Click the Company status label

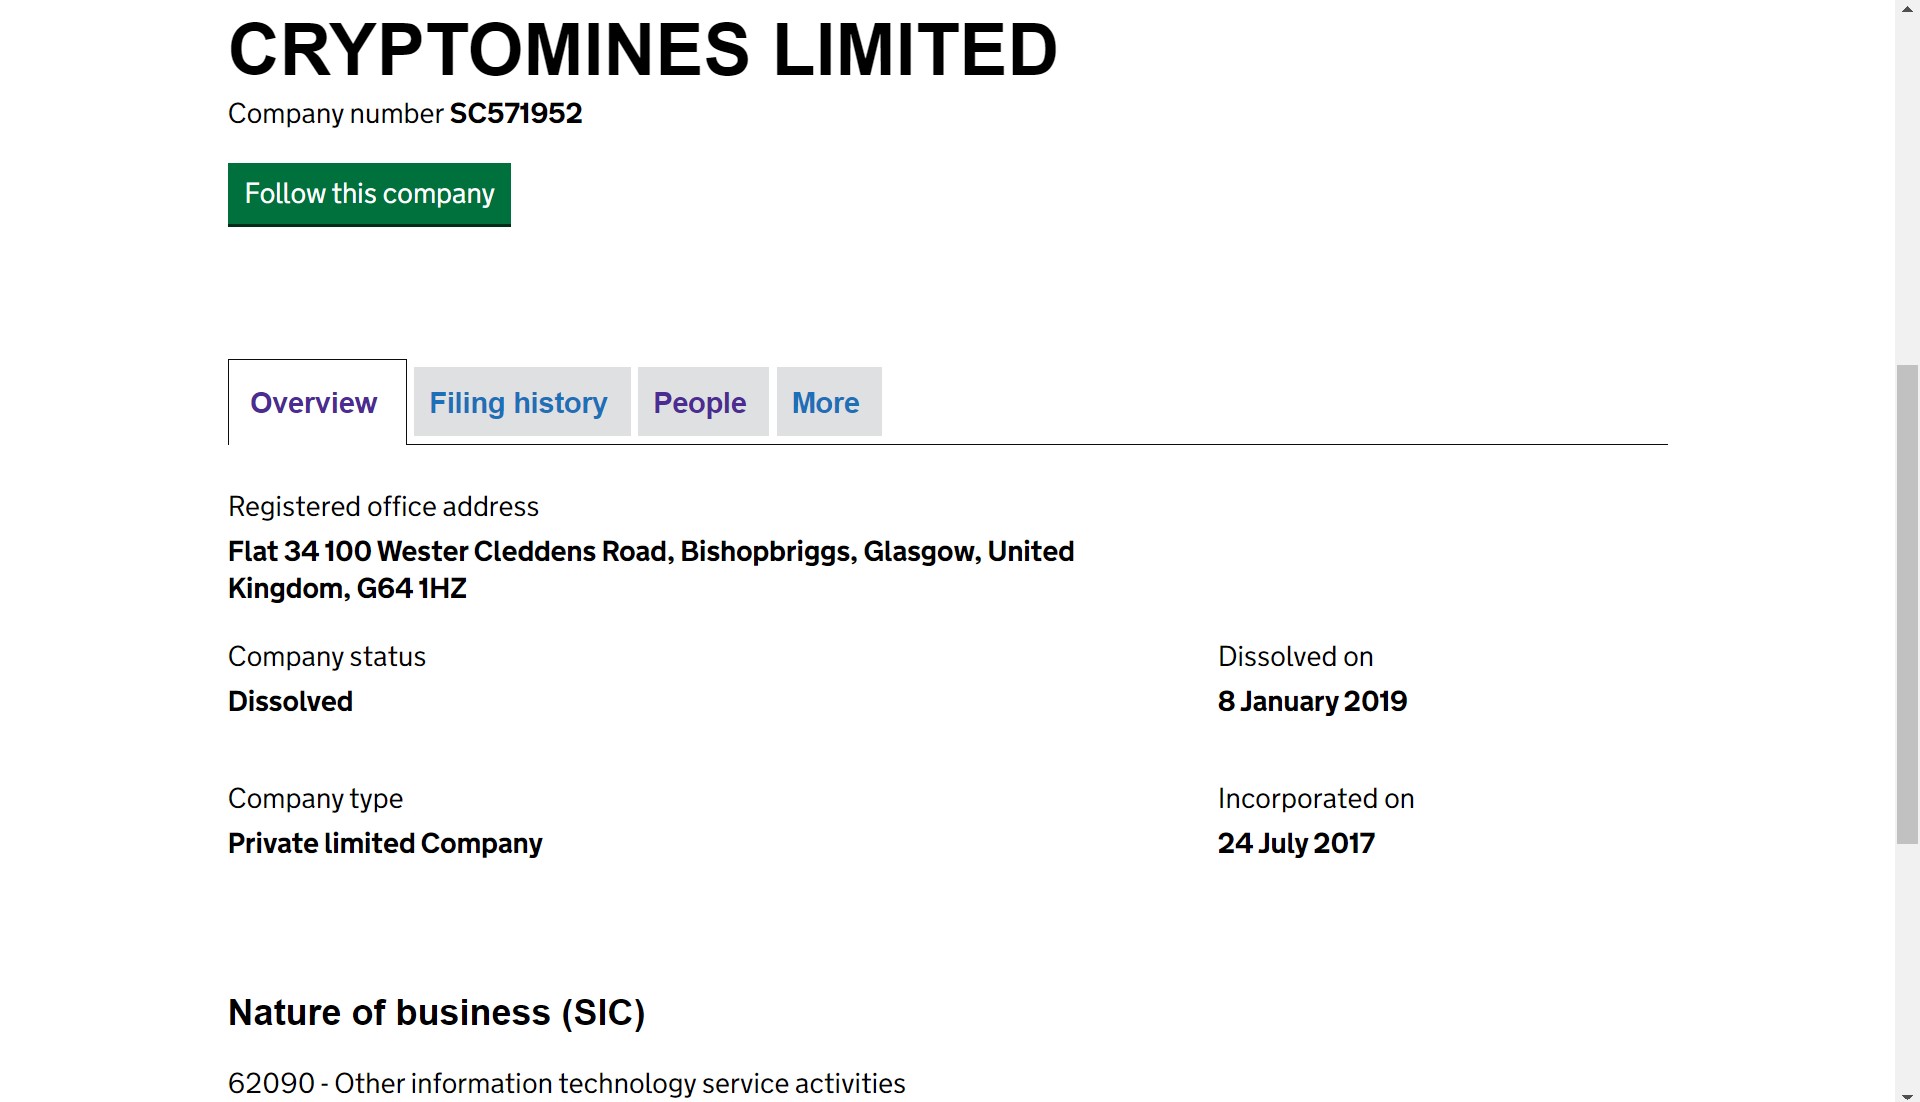point(327,656)
